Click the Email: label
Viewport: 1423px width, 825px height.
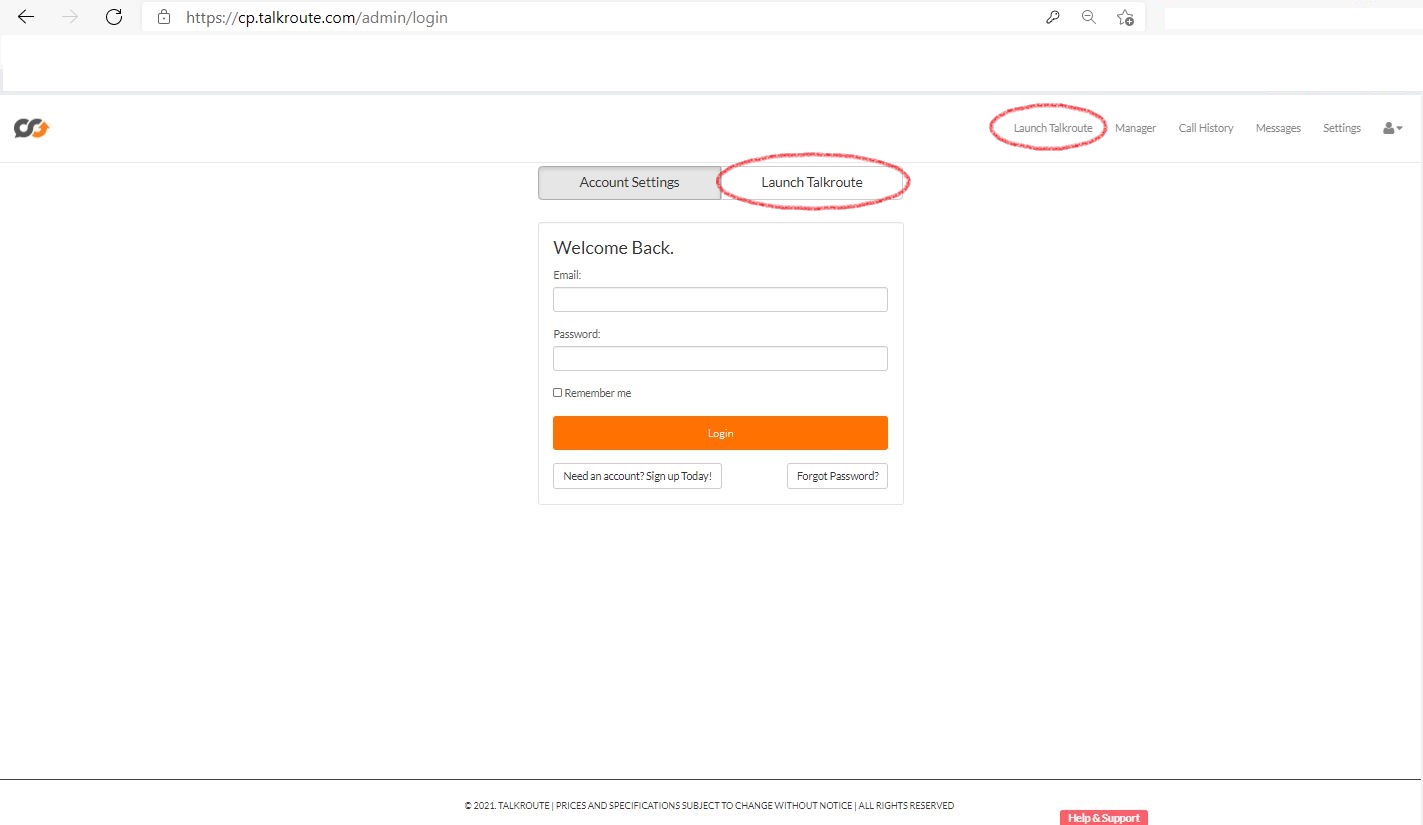pyautogui.click(x=567, y=275)
